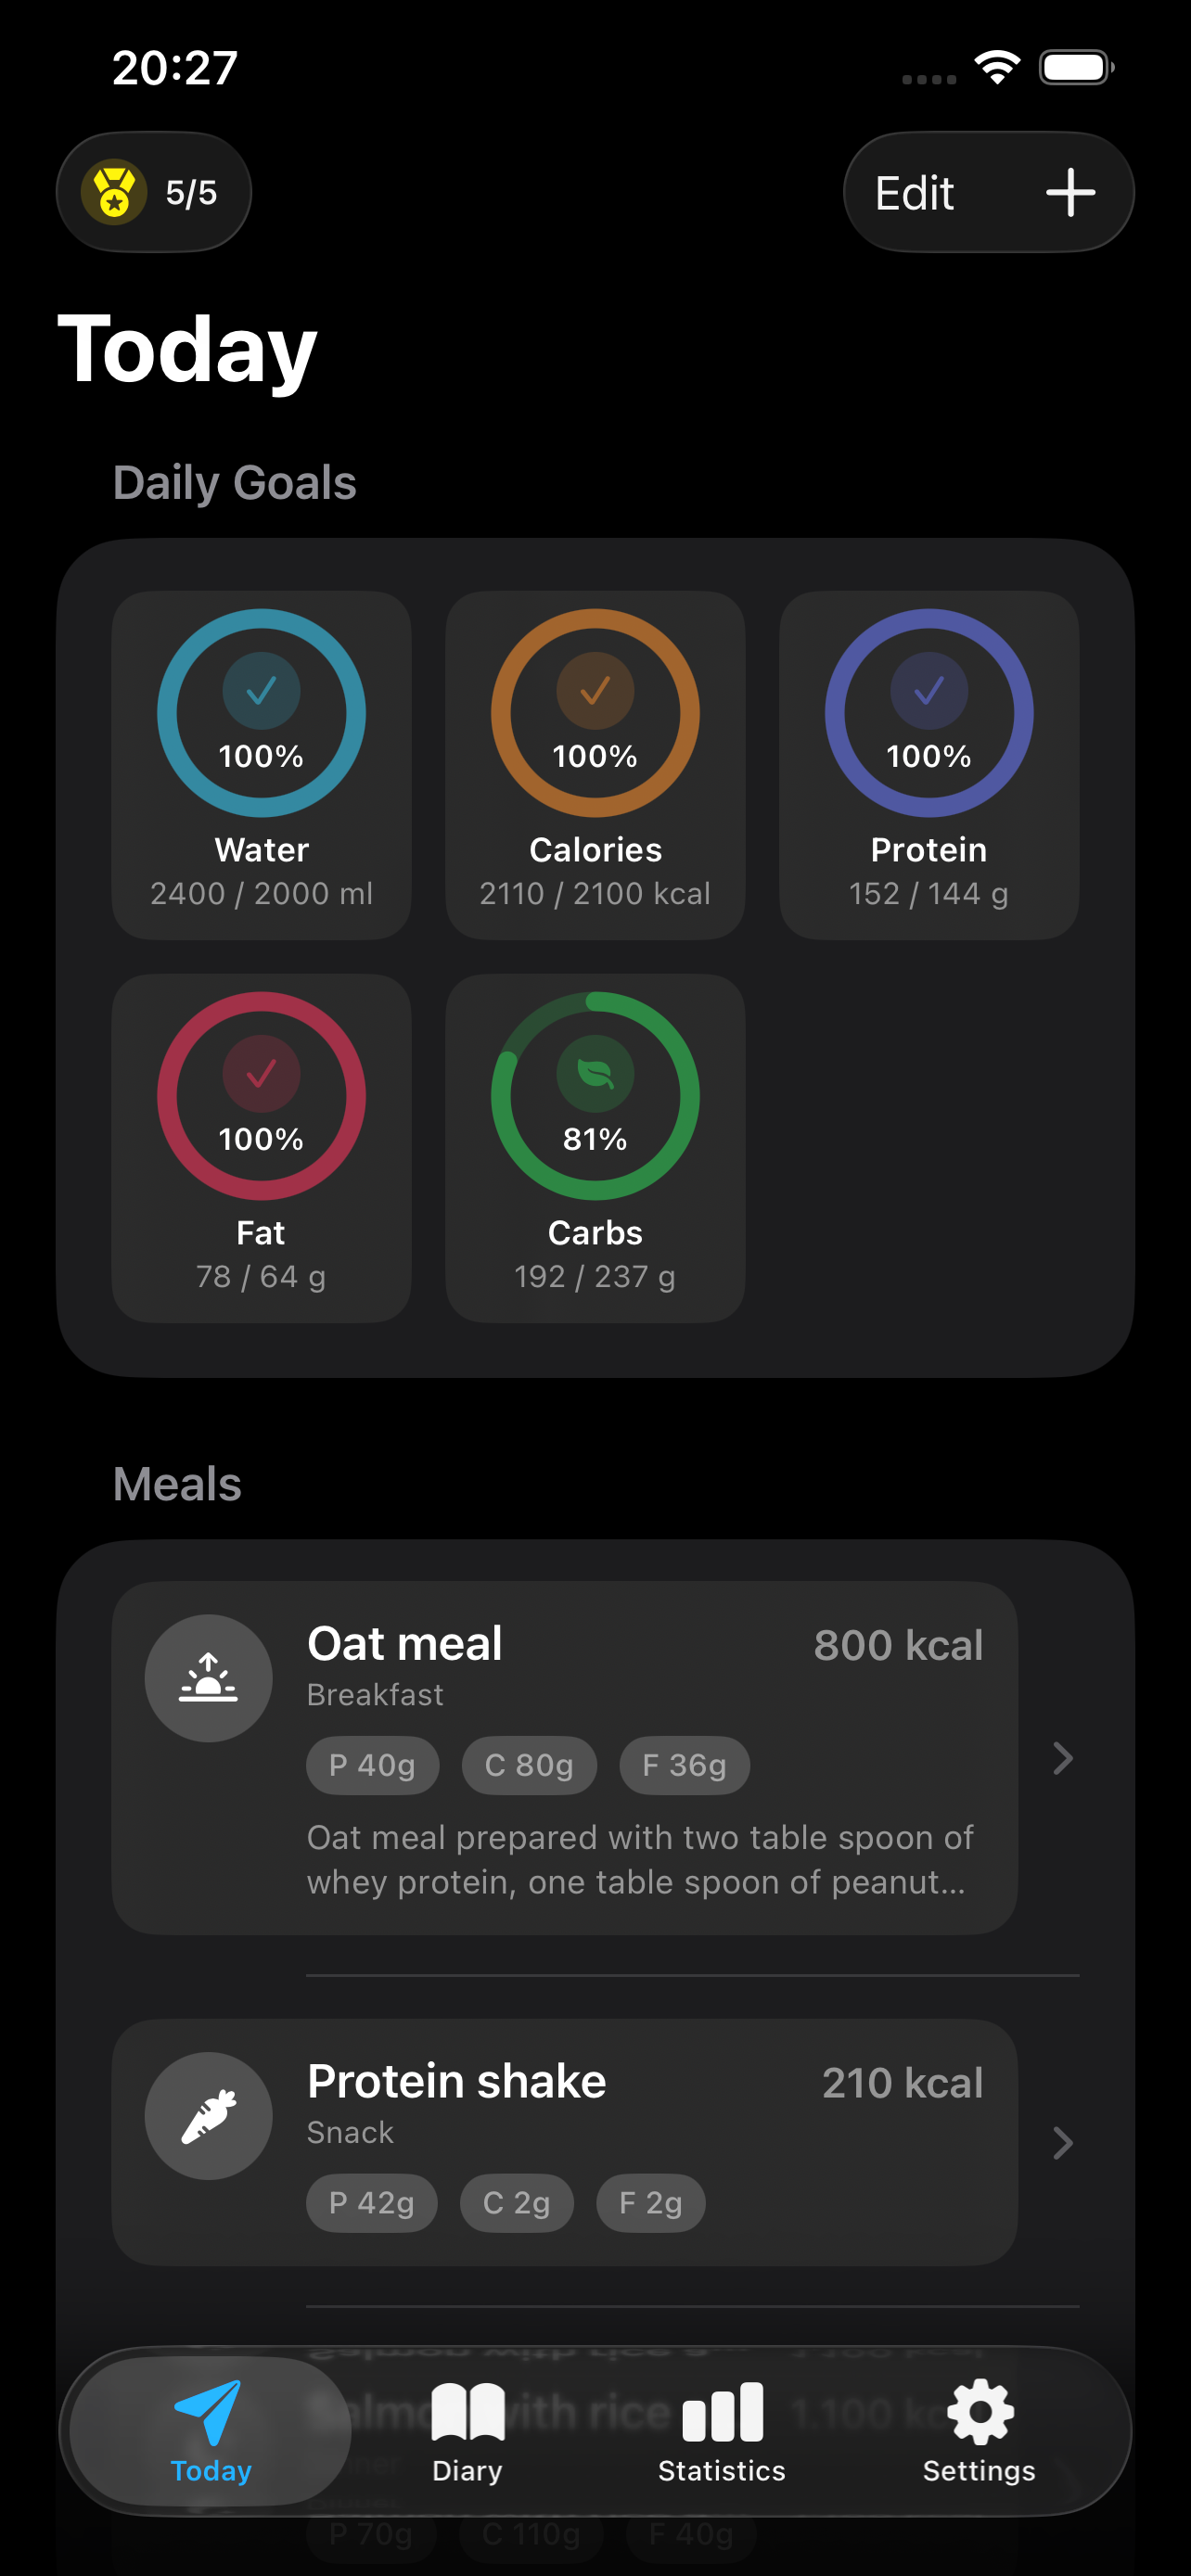
Task: Tap the carrot snack icon for Protein shake
Action: (208, 2116)
